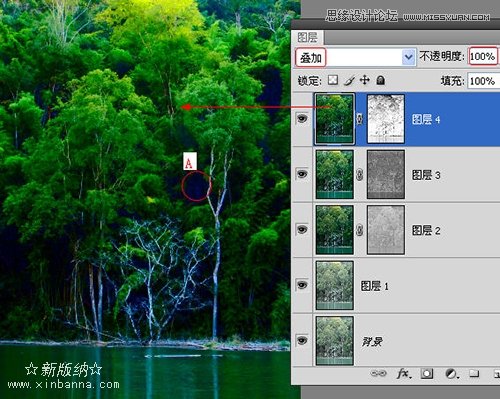Select the 图层 3 layer mask thumbnail
Viewport: 500px width, 399px height.
[386, 174]
